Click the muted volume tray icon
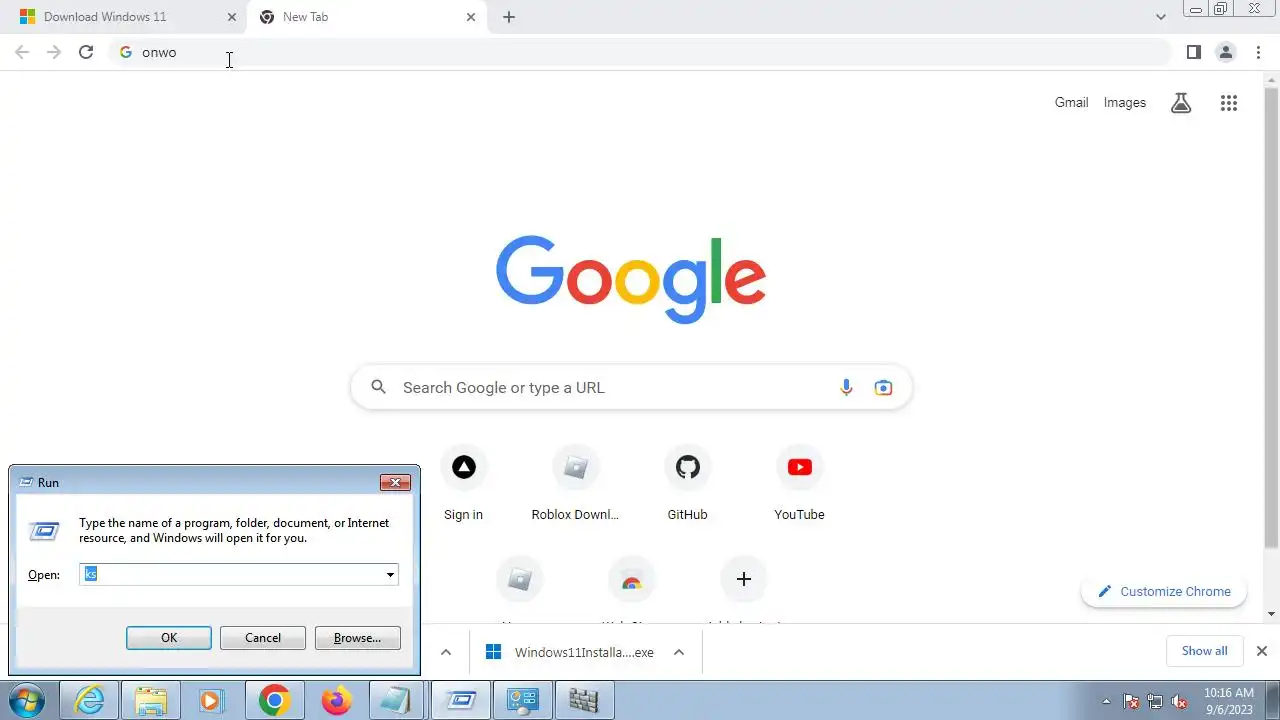This screenshot has width=1280, height=720. (1180, 701)
